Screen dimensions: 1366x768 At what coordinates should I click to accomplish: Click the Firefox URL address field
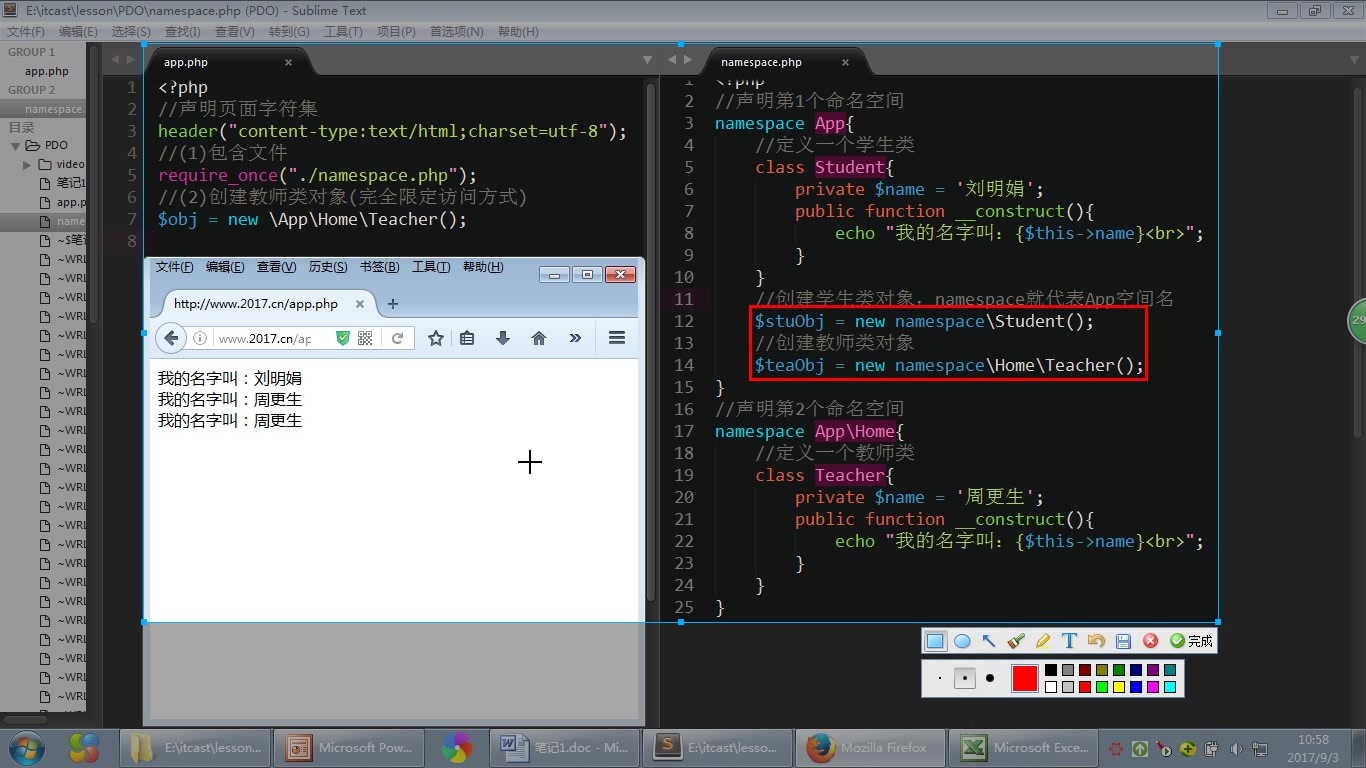(267, 339)
